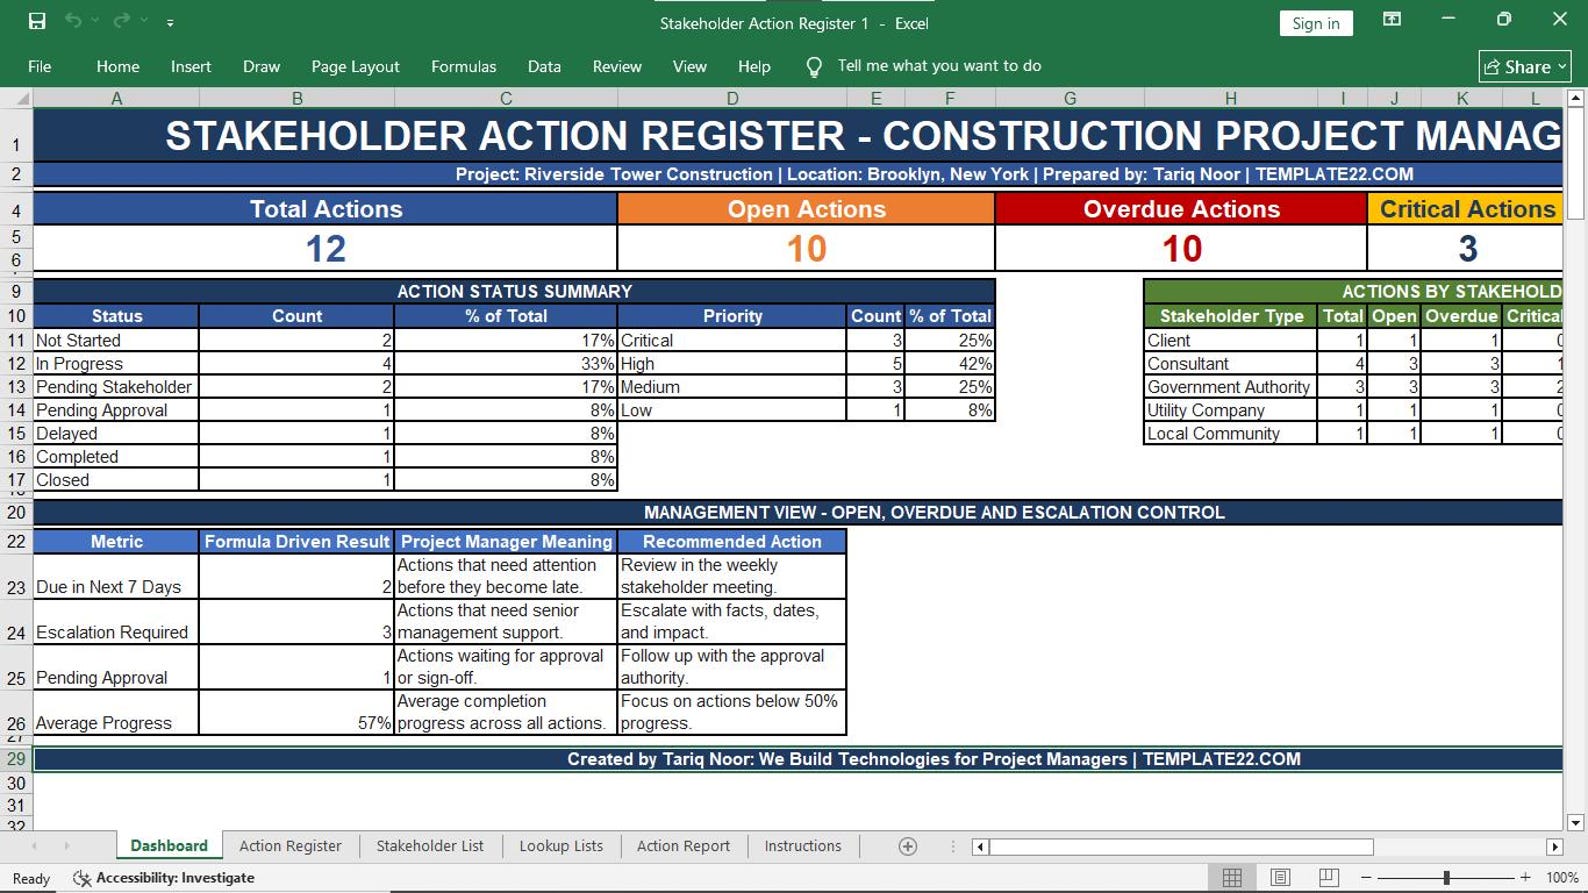Click the Tell me what you want to do box
The image size is (1588, 893).
point(939,66)
